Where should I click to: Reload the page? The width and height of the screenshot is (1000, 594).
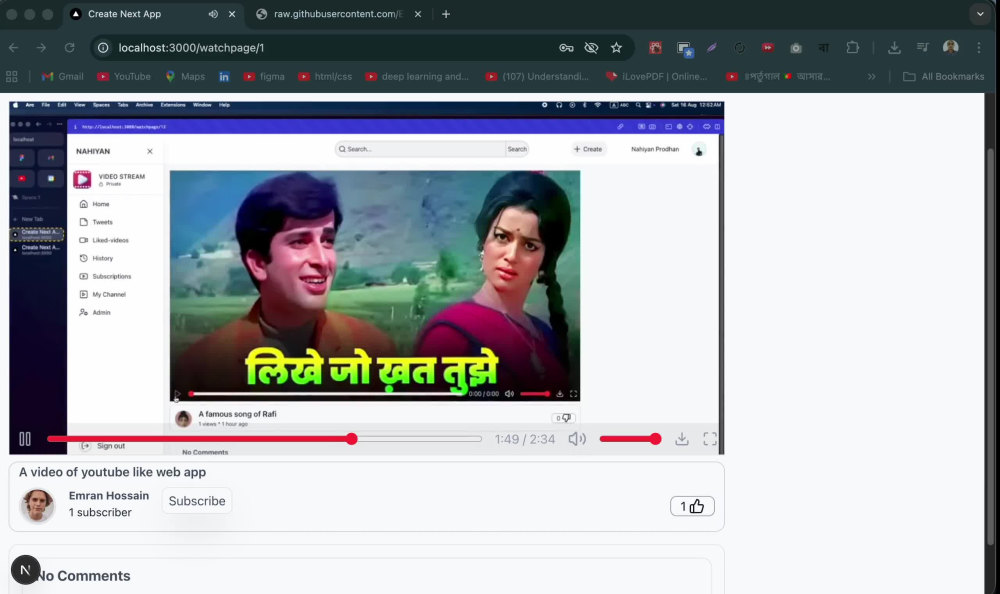point(70,48)
